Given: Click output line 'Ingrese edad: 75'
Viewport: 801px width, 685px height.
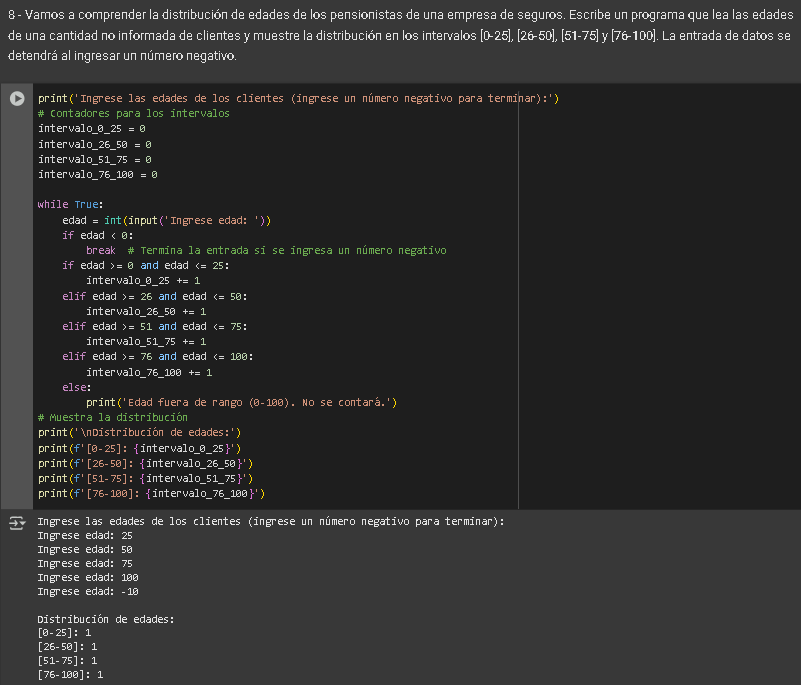Looking at the screenshot, I should click(85, 563).
